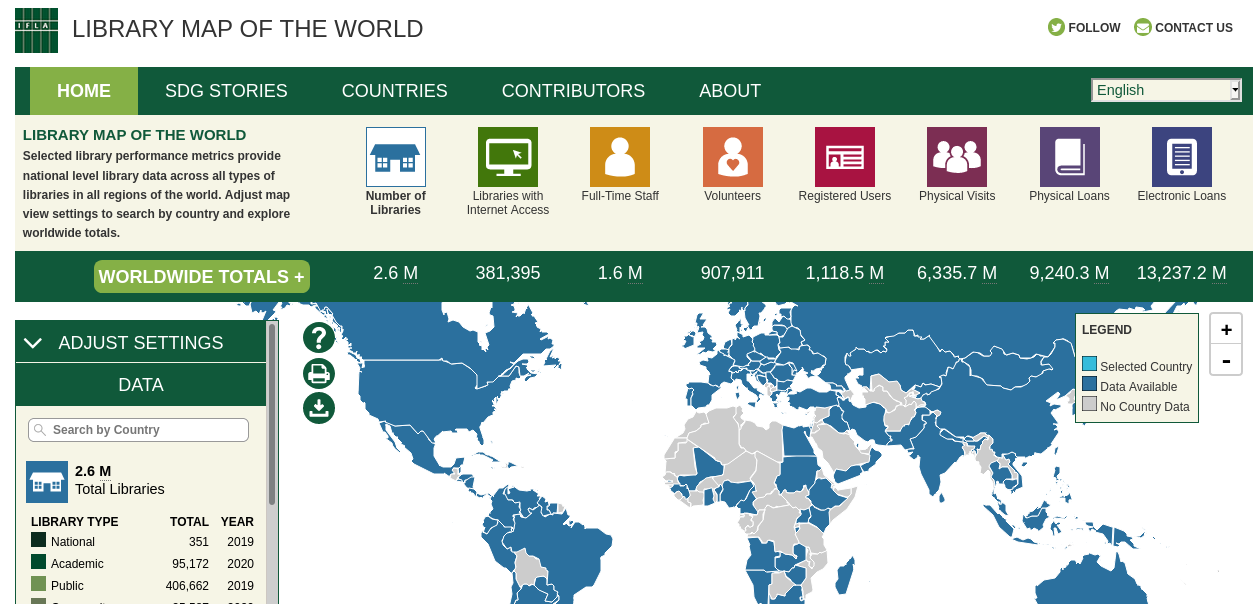This screenshot has width=1258, height=604.
Task: Select the Number of Libraries metric icon
Action: click(x=395, y=157)
